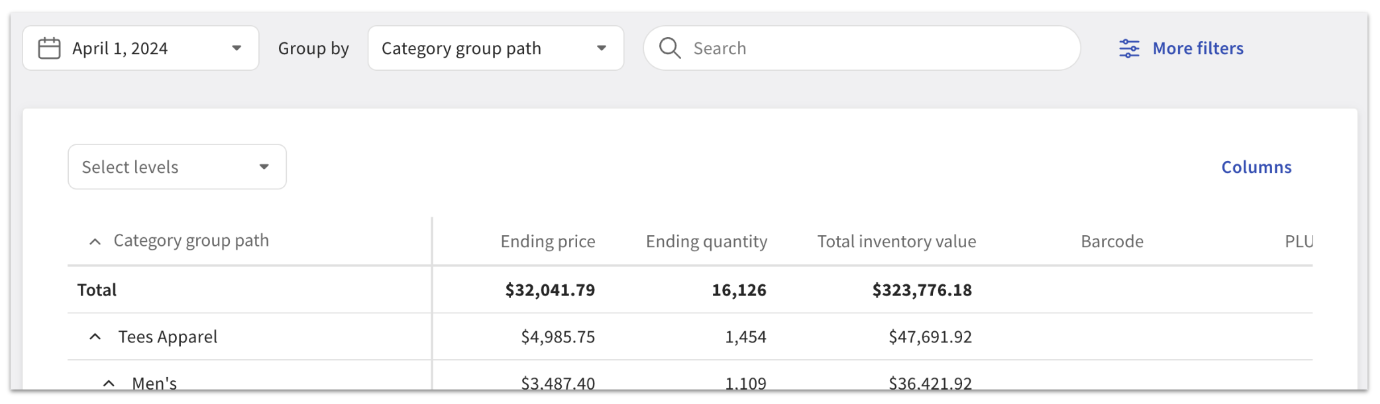1380x404 pixels.
Task: Click the Tees Apparel row label
Action: pos(167,337)
